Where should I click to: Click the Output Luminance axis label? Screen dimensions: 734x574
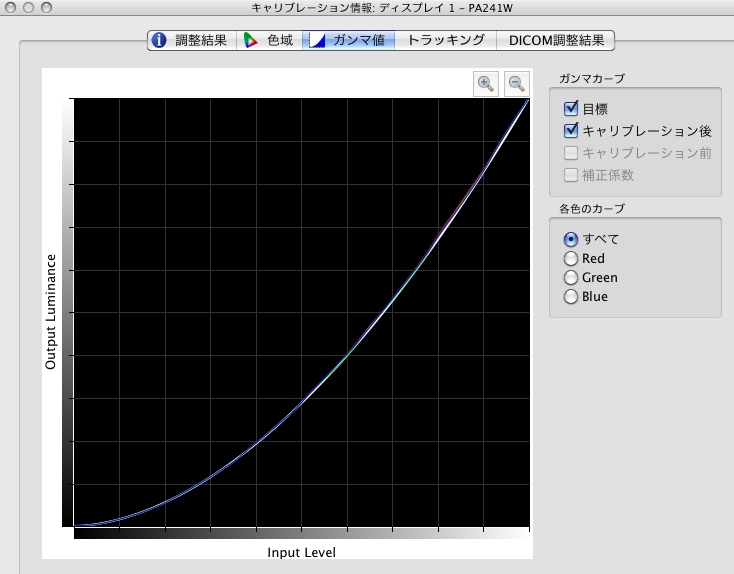[x=51, y=312]
